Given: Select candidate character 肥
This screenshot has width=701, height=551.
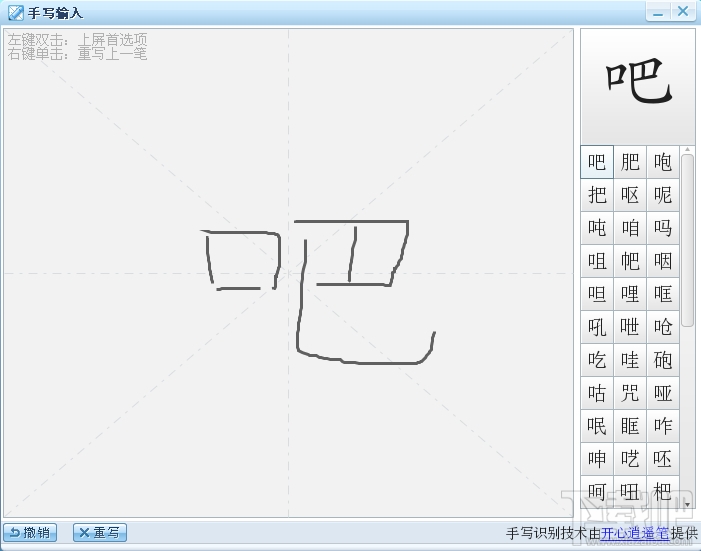Looking at the screenshot, I should pyautogui.click(x=630, y=162).
